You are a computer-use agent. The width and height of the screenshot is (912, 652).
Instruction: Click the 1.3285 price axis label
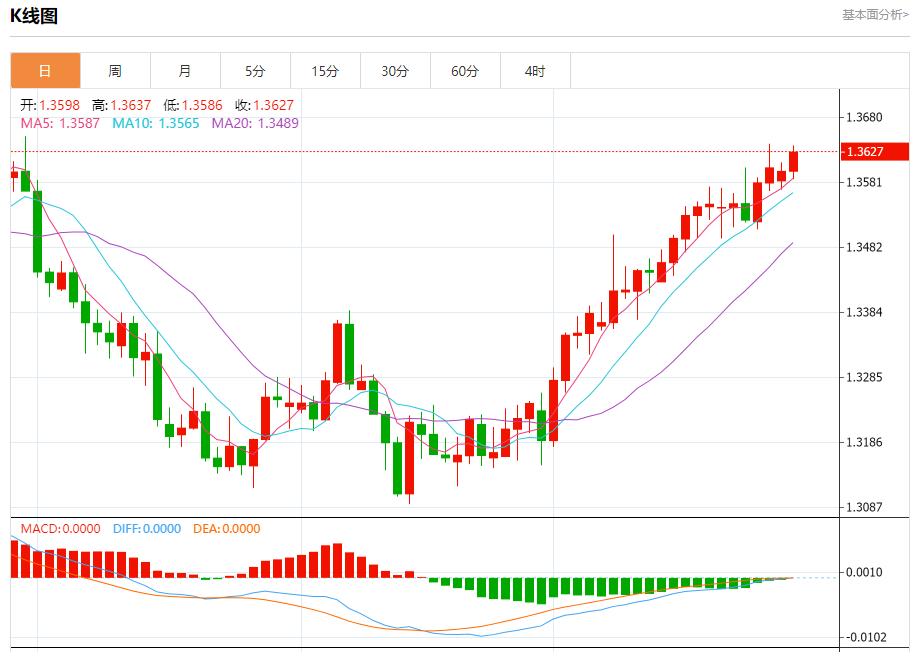coord(864,377)
